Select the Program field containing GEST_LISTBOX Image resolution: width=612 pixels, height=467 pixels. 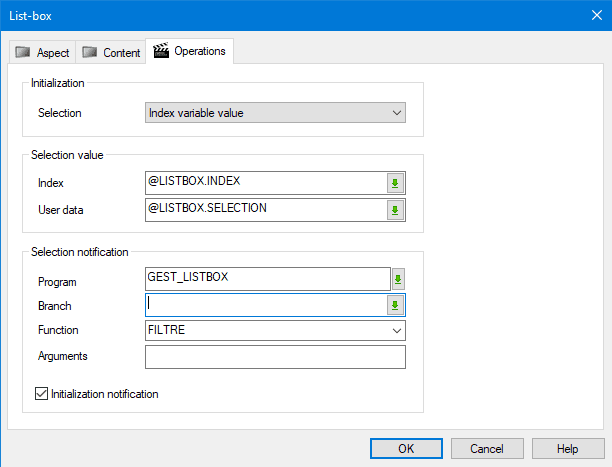266,279
